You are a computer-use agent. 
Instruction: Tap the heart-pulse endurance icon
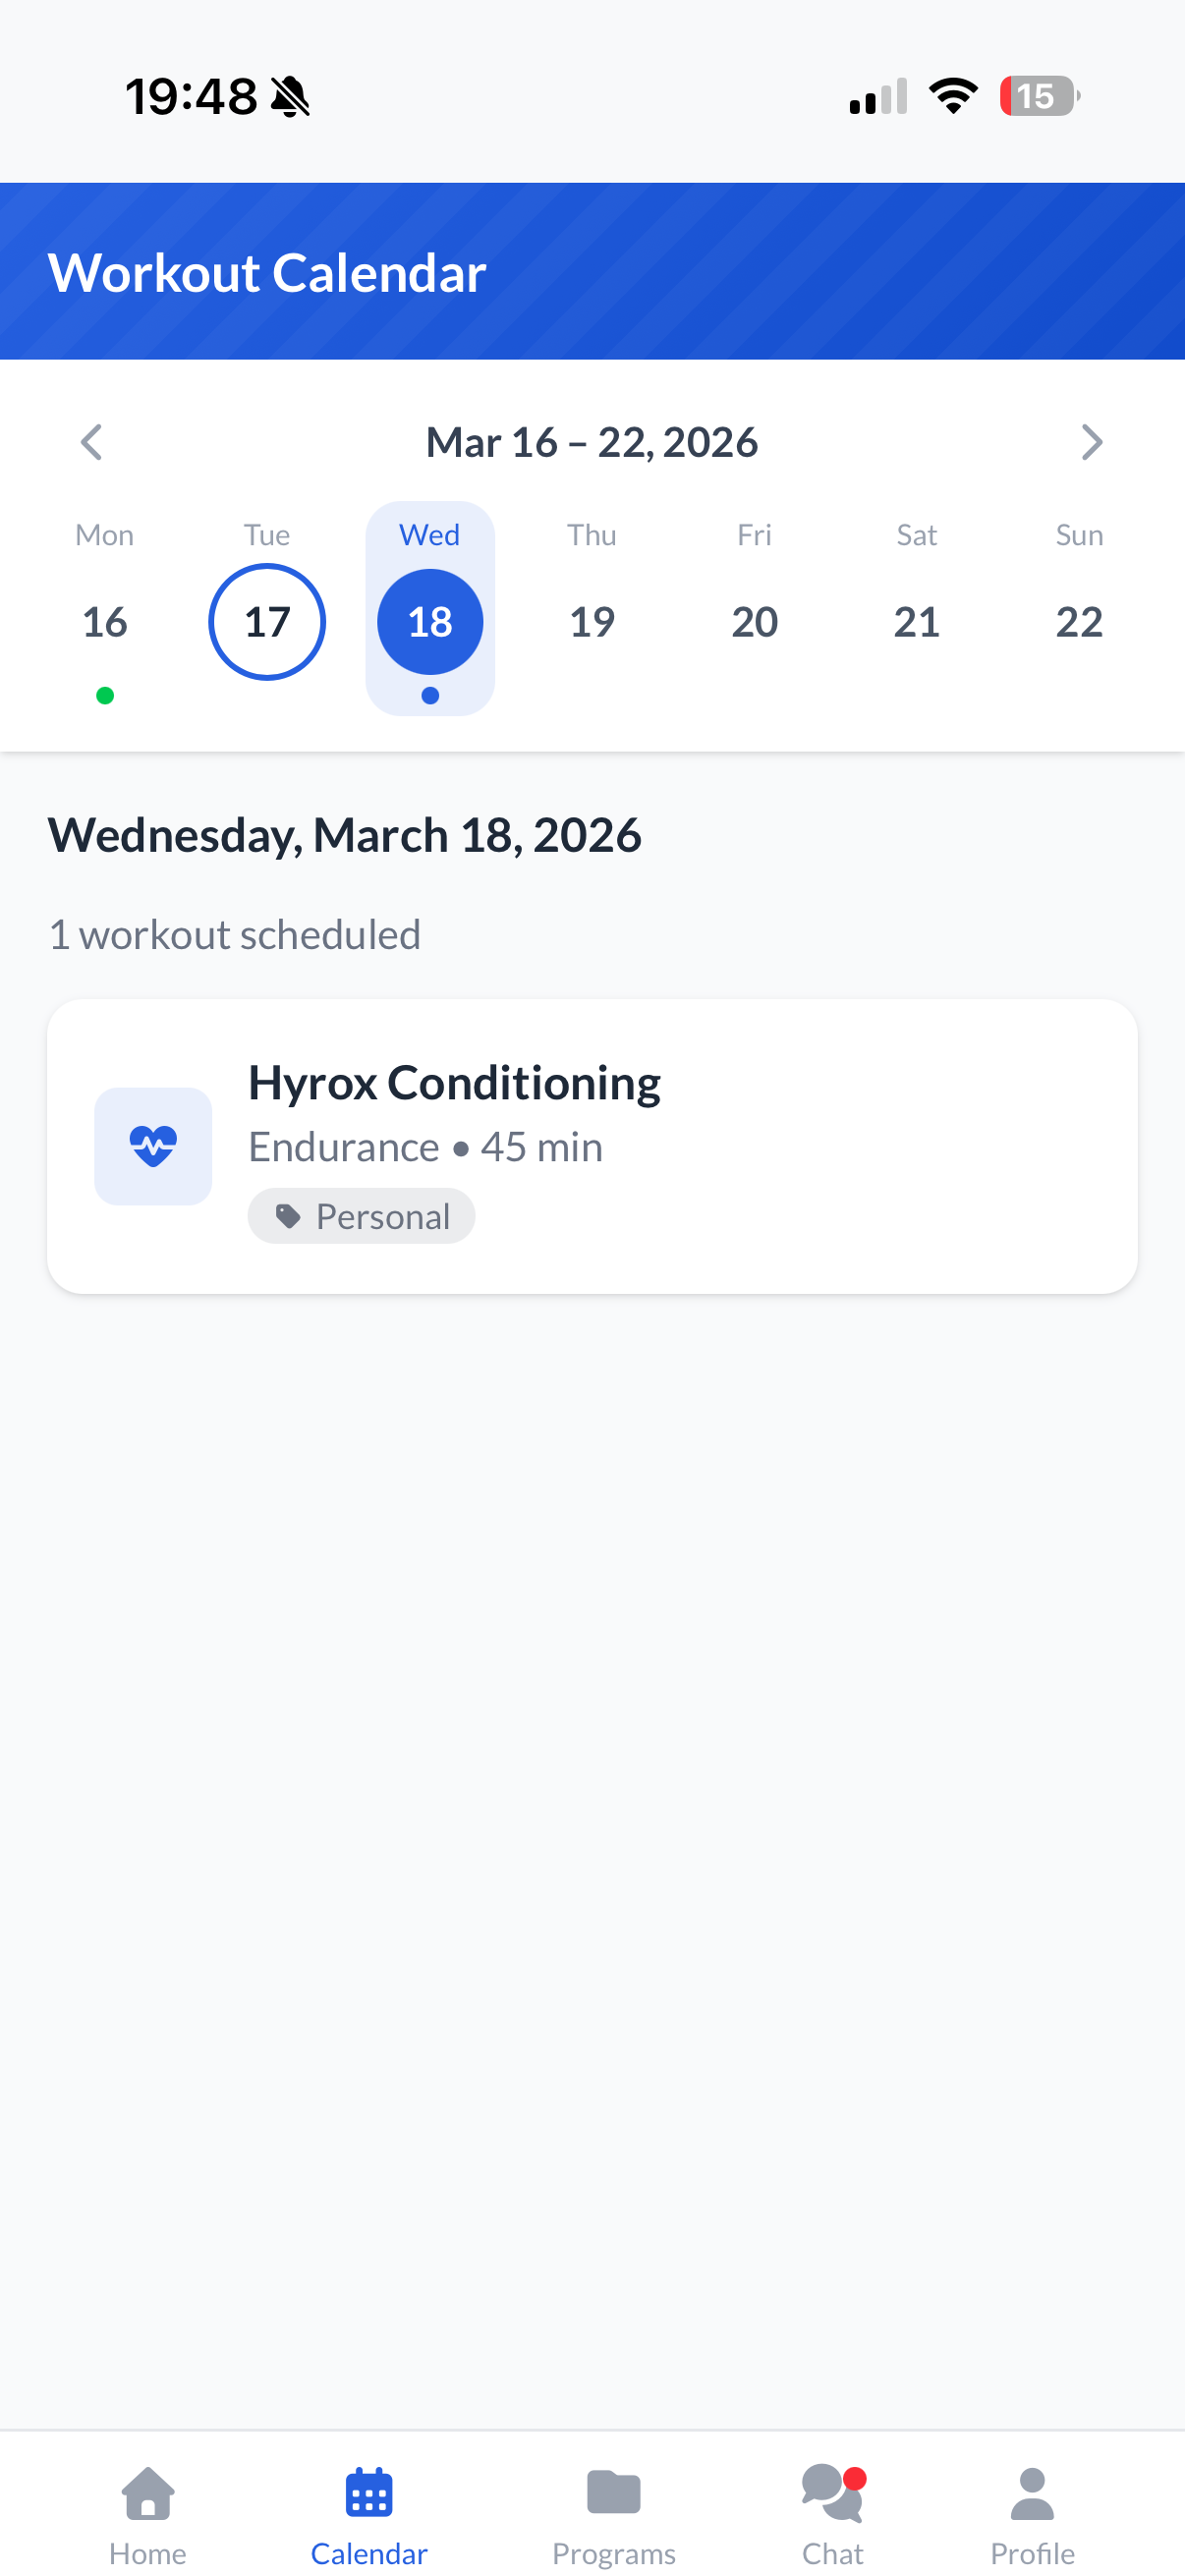[153, 1146]
